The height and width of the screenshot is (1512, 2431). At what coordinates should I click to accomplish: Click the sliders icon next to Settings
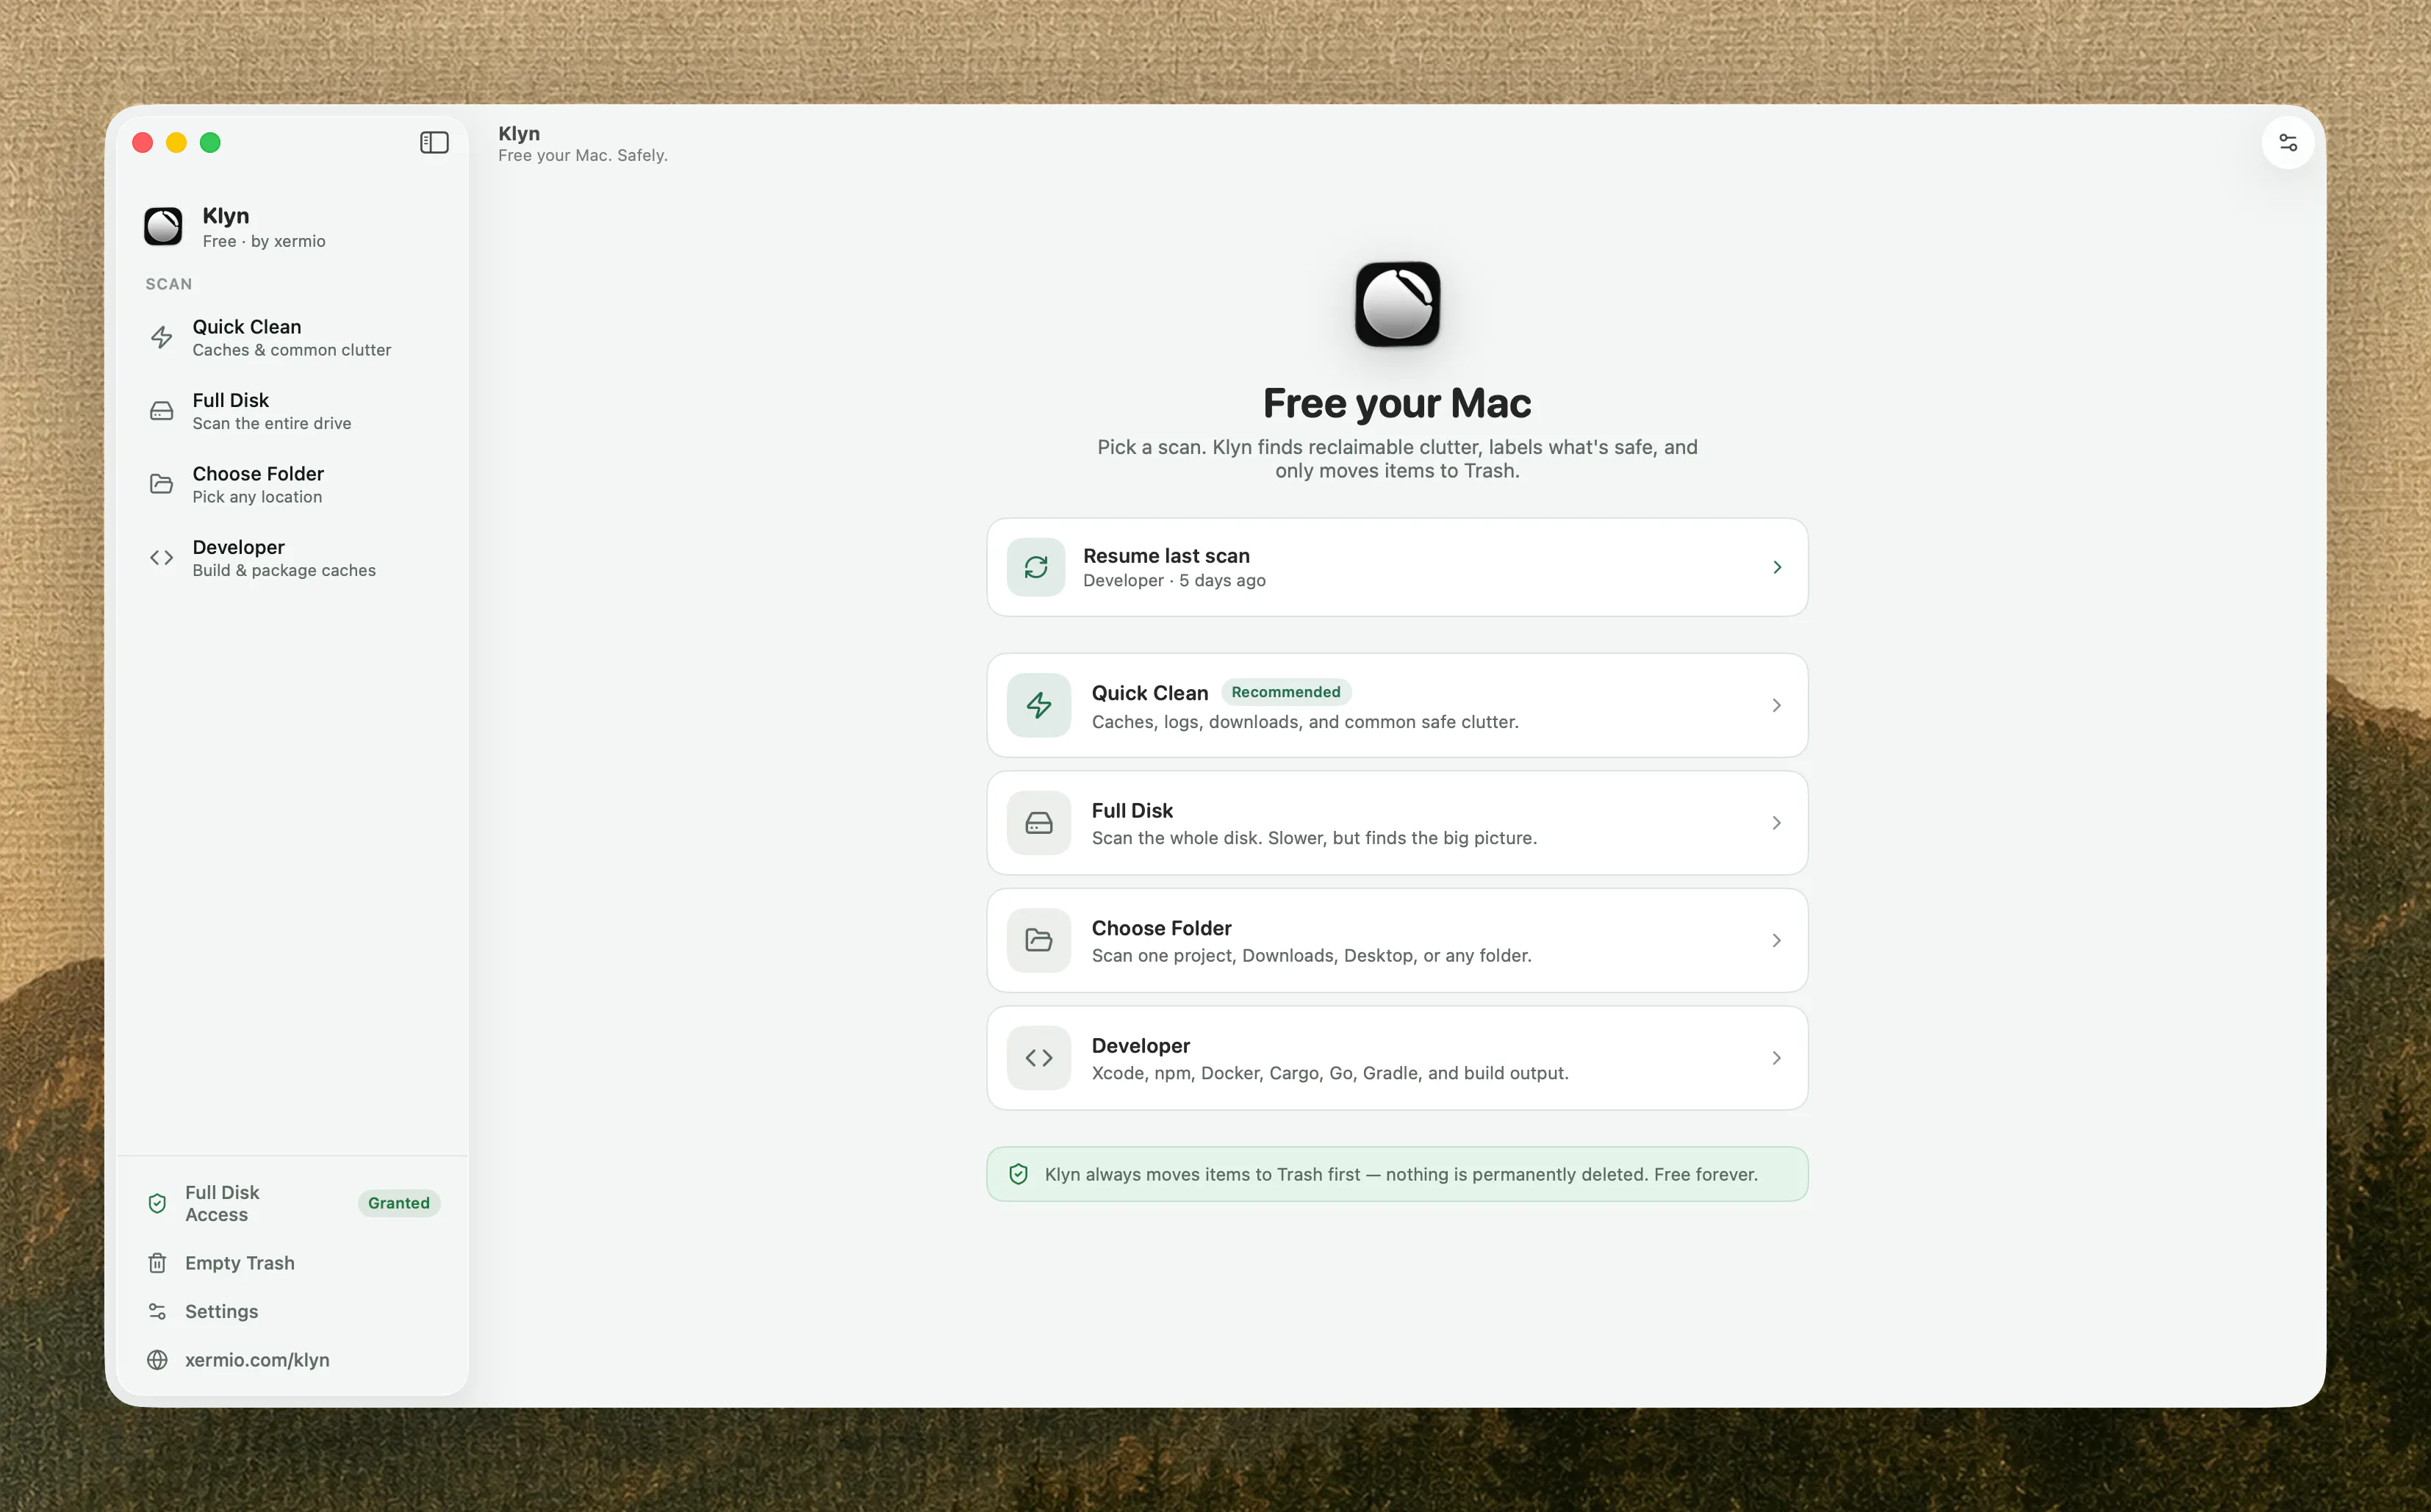(157, 1311)
